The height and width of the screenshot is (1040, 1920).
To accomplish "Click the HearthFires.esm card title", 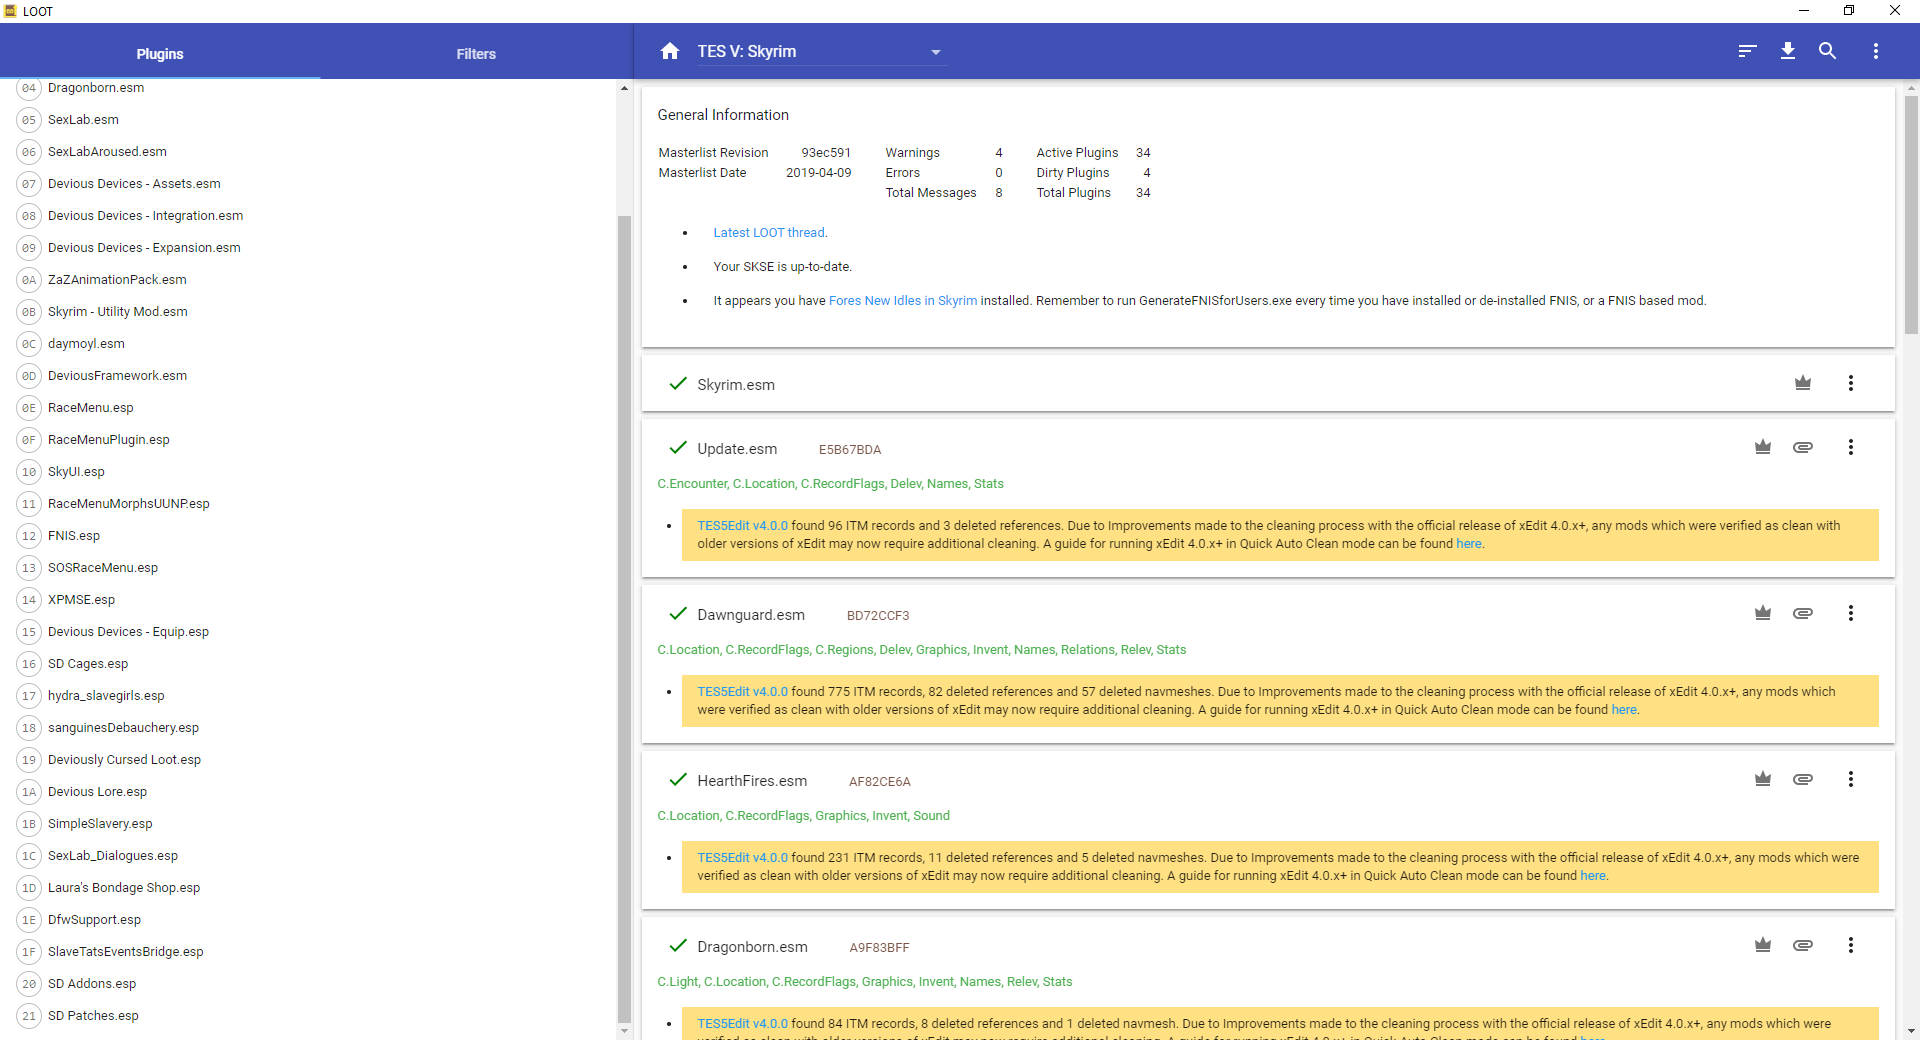I will coord(752,781).
